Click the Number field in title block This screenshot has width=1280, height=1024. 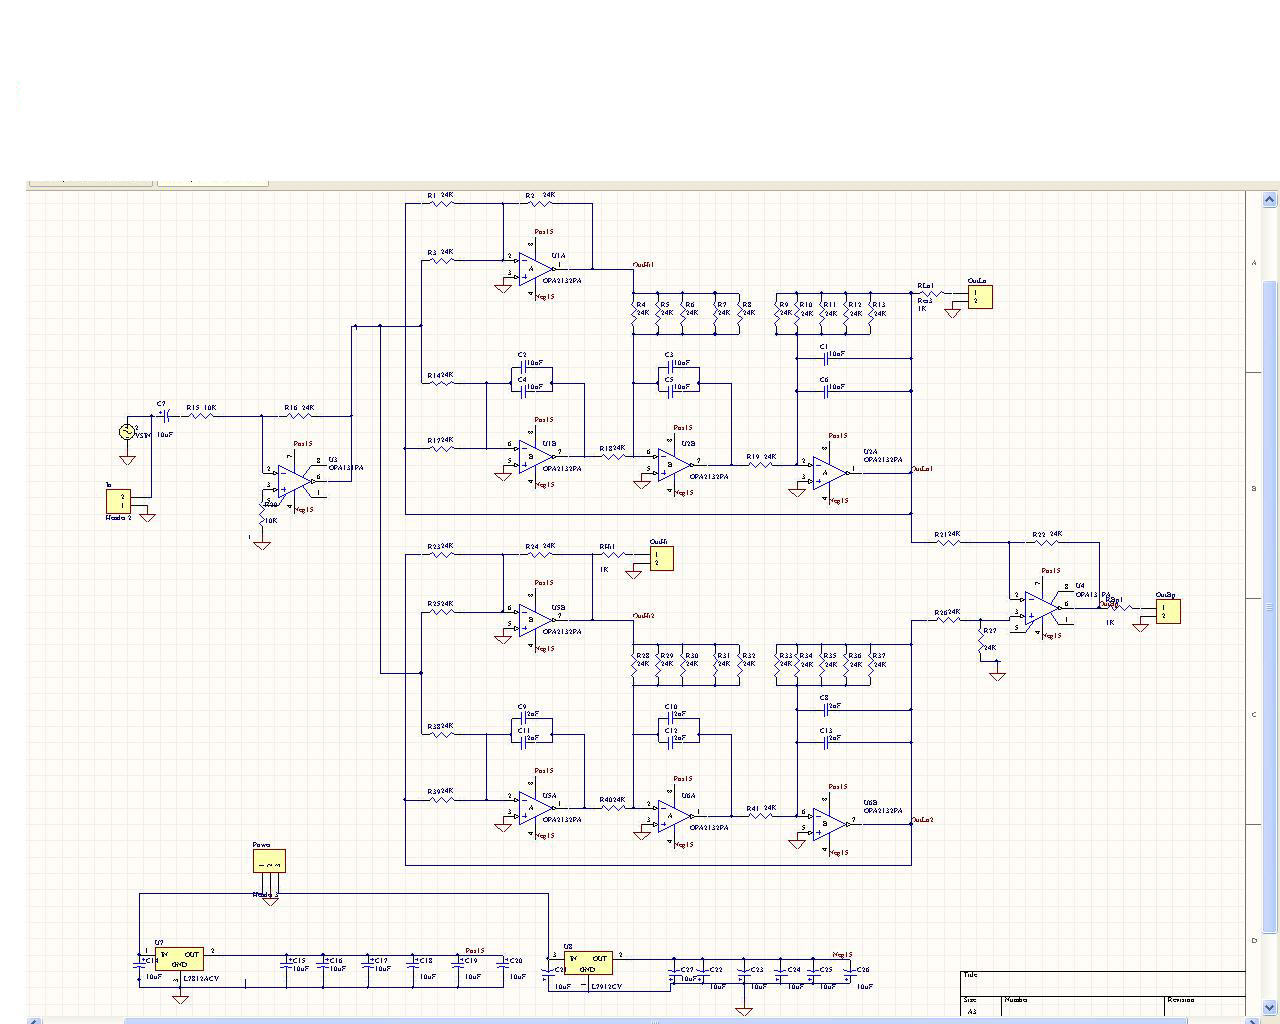[x=1084, y=1005]
